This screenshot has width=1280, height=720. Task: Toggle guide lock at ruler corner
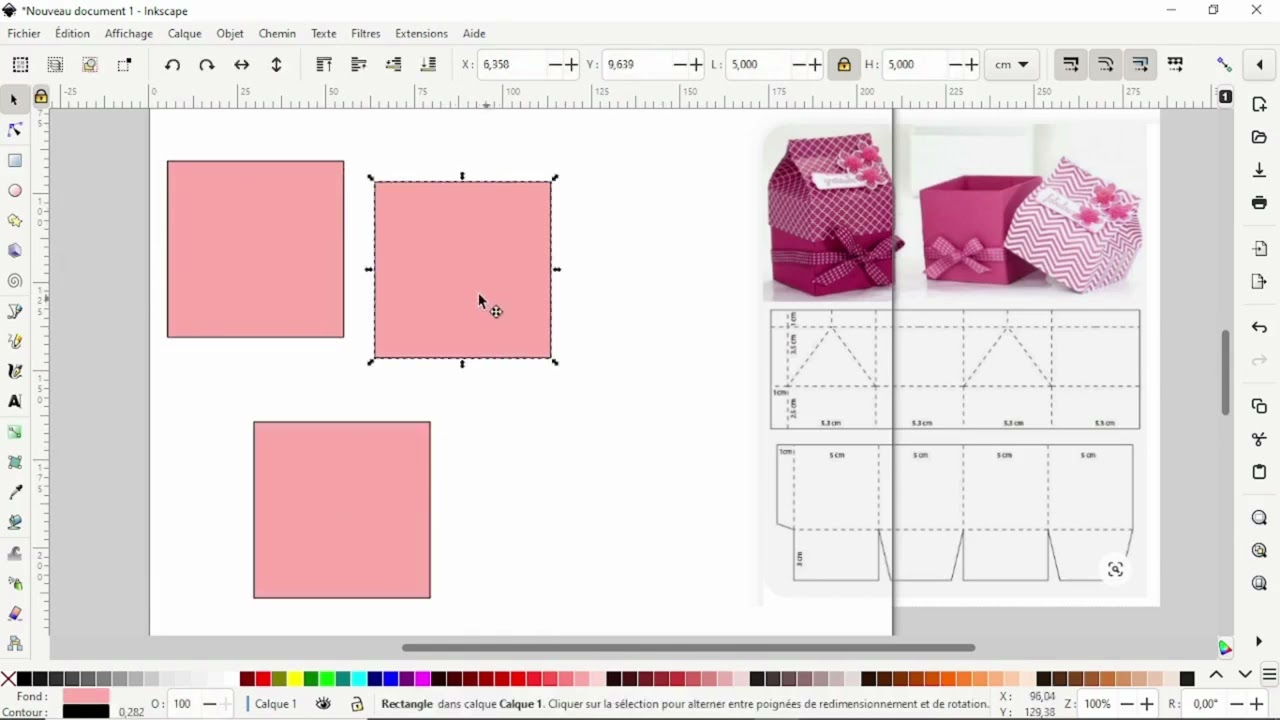(41, 96)
